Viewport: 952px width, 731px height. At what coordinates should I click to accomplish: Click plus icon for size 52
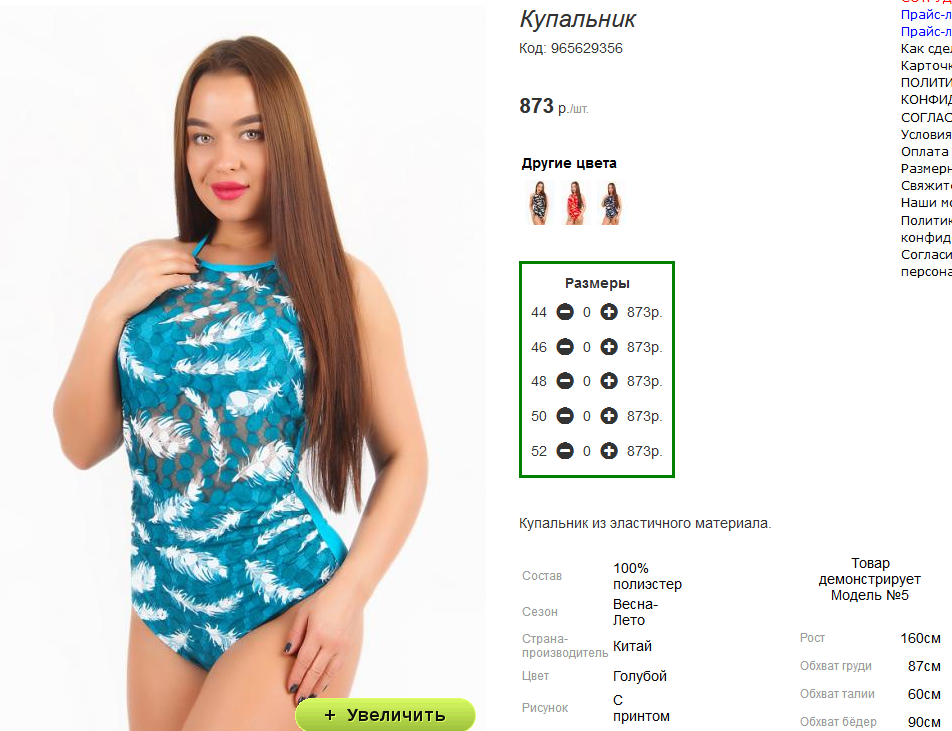(x=608, y=450)
